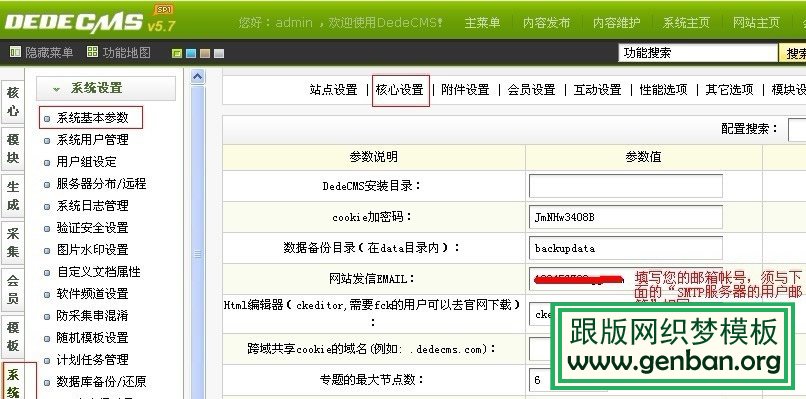Switch to 会员设置 tab
The height and width of the screenshot is (399, 806).
[532, 90]
